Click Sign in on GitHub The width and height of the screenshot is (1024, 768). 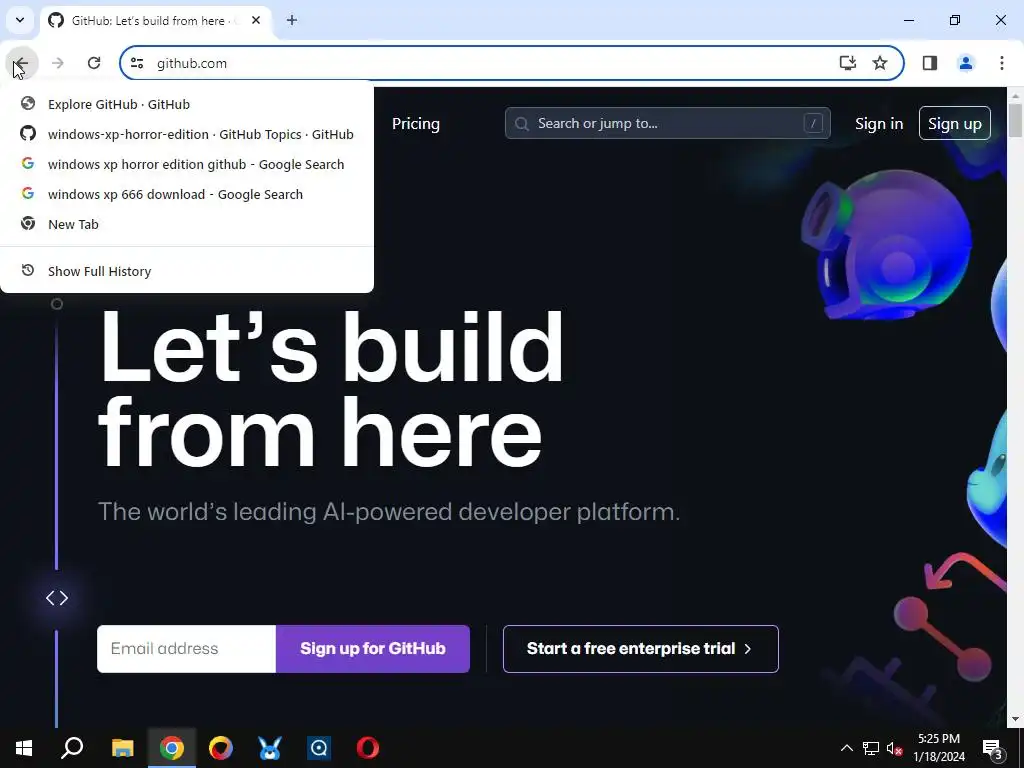(x=879, y=123)
